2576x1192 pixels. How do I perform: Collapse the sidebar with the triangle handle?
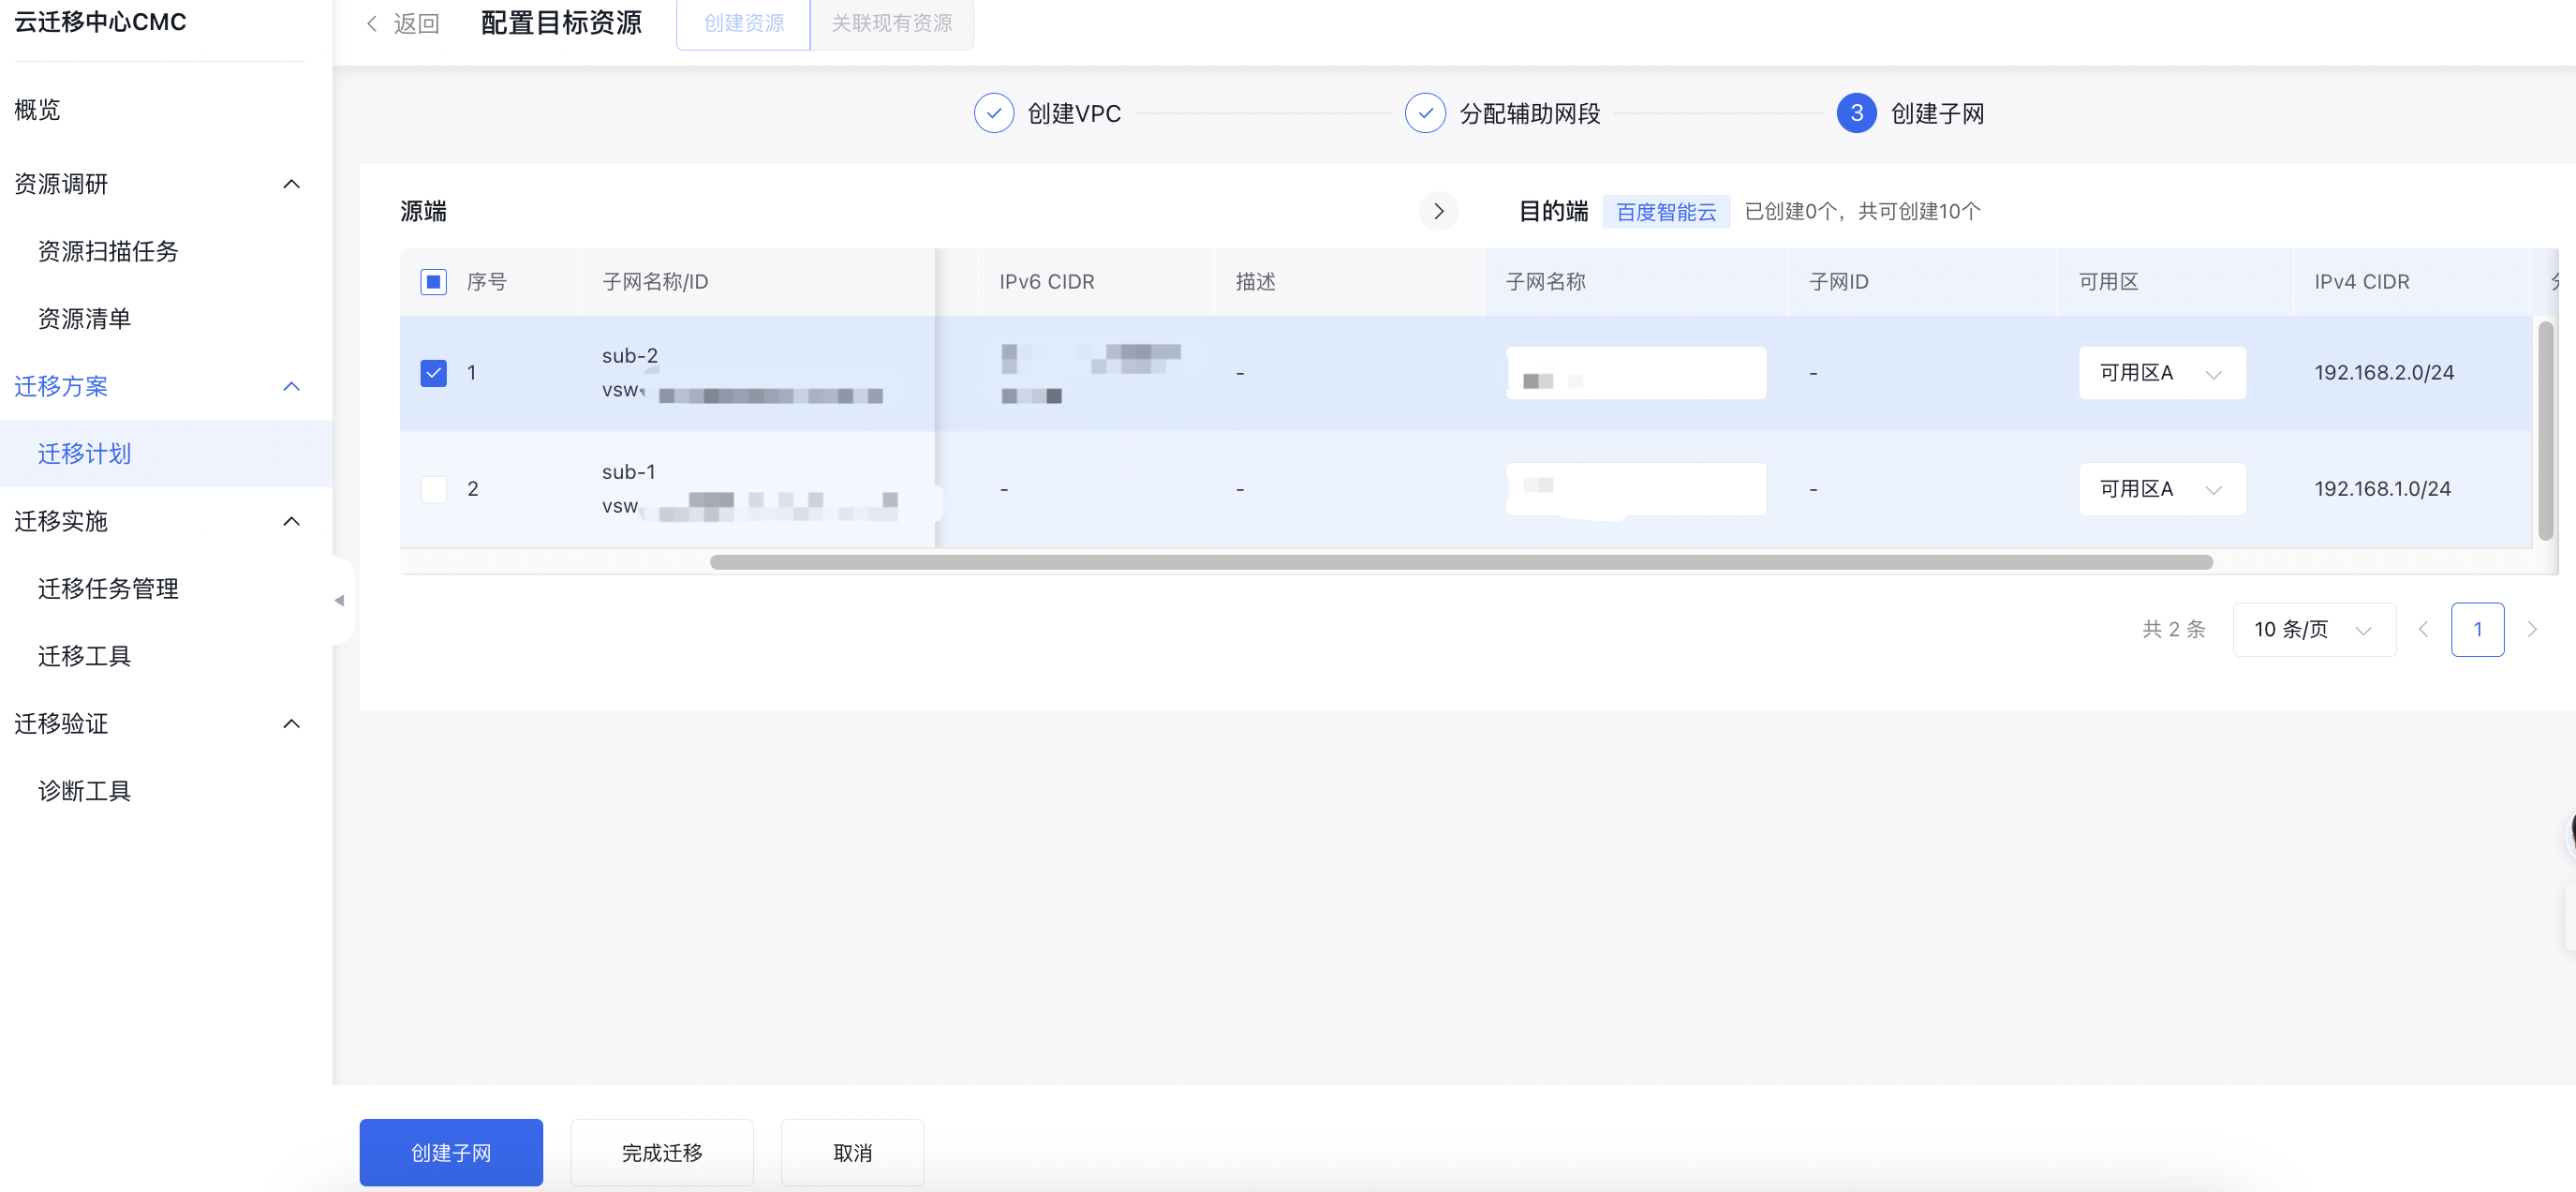[x=340, y=600]
